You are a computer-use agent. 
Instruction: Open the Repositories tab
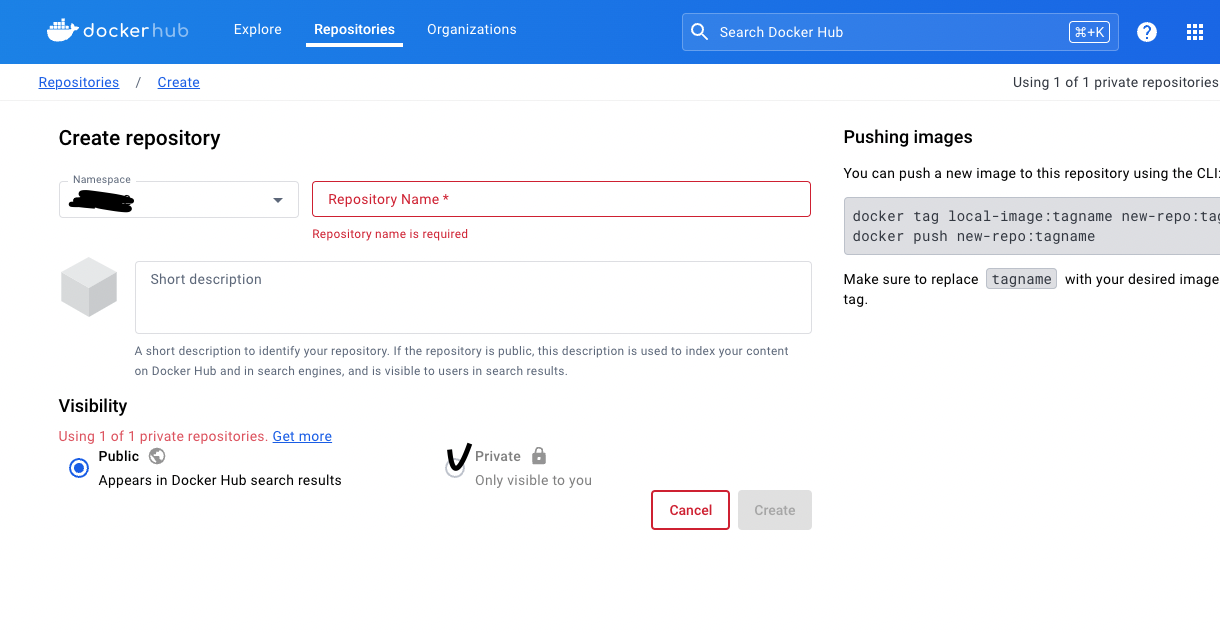(354, 30)
